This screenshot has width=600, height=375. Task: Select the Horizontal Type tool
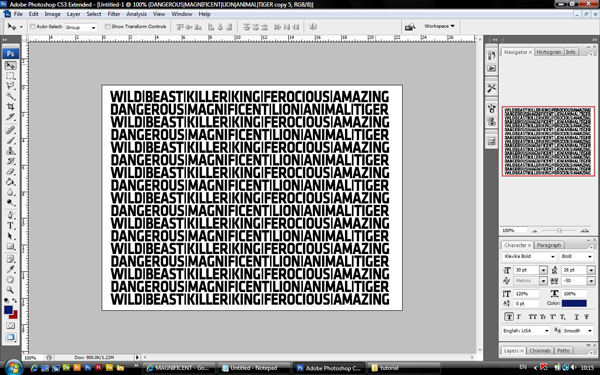pyautogui.click(x=10, y=226)
